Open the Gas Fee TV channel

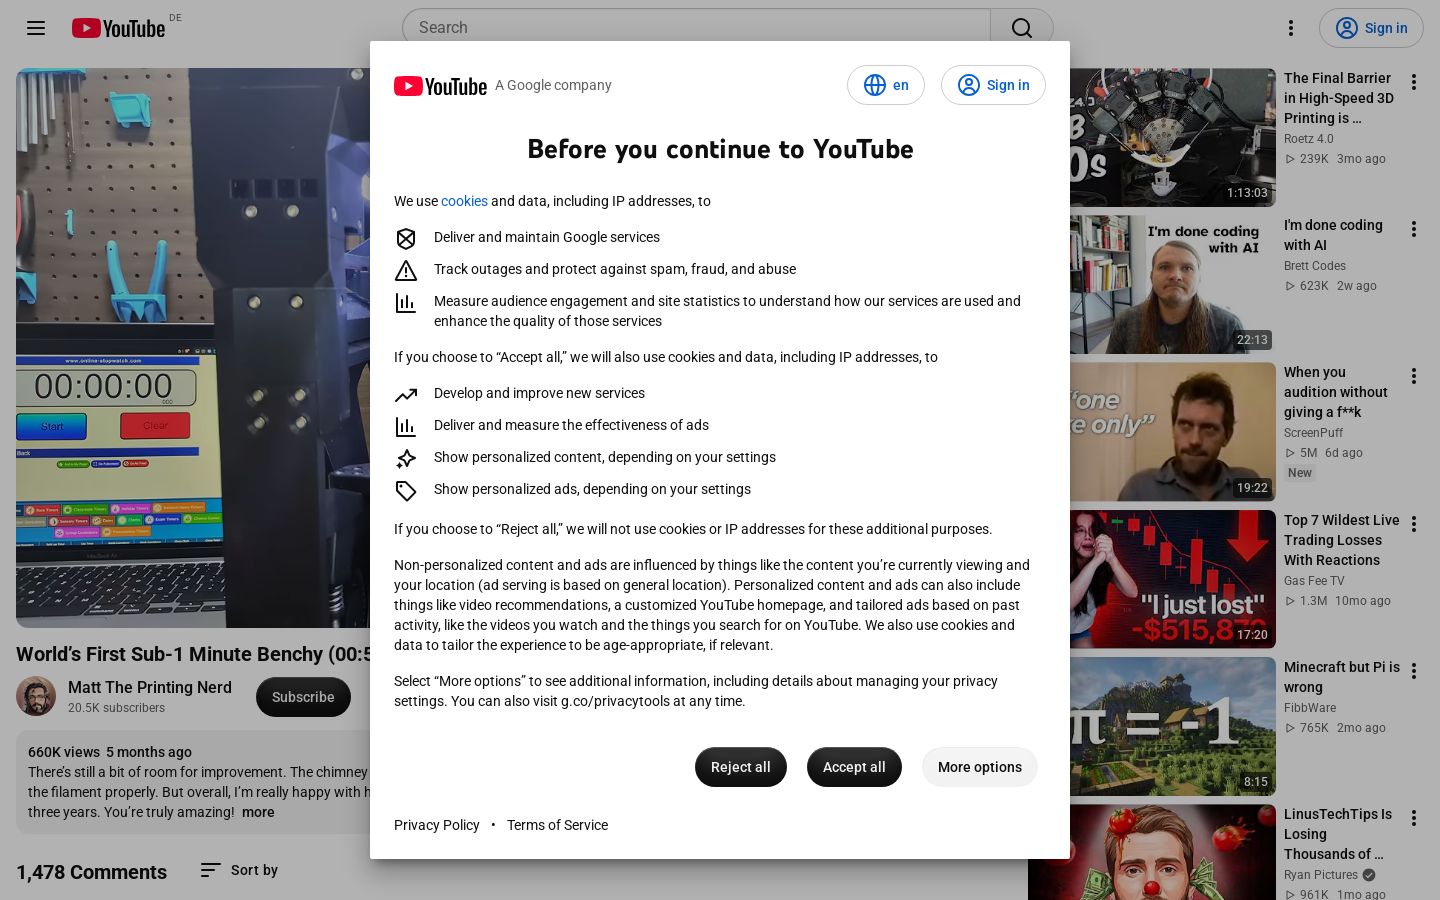click(x=1314, y=581)
